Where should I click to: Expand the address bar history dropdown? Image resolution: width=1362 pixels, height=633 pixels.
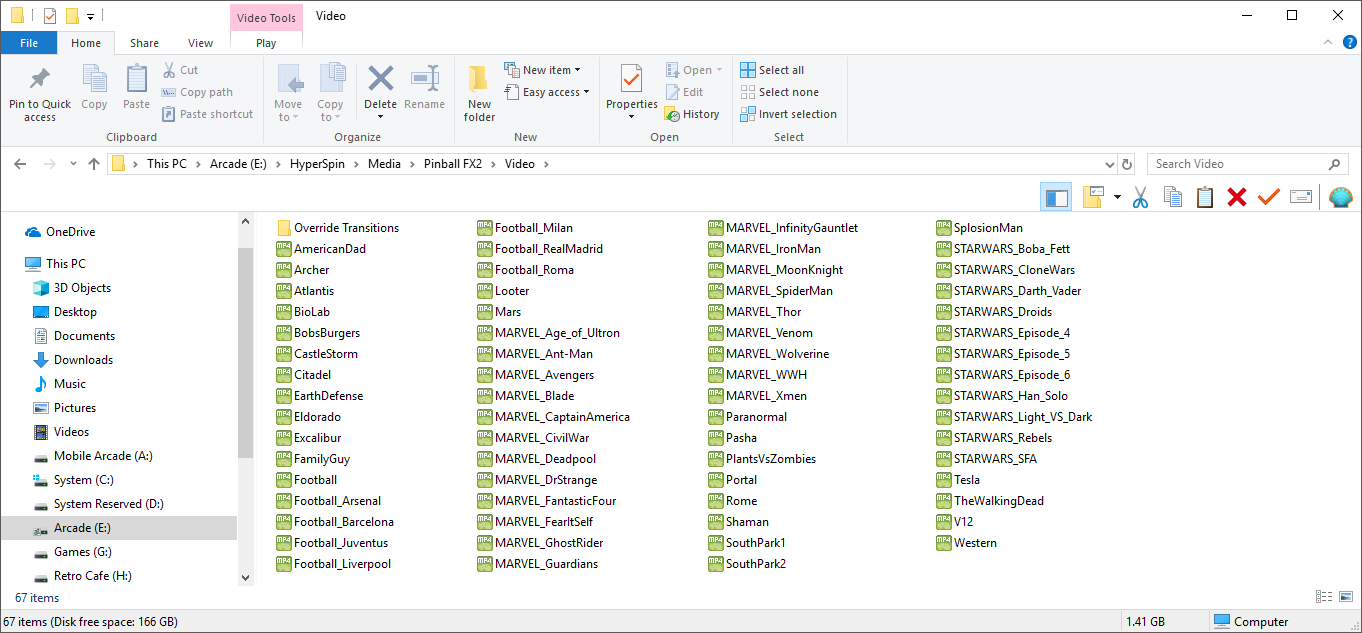tap(1109, 164)
